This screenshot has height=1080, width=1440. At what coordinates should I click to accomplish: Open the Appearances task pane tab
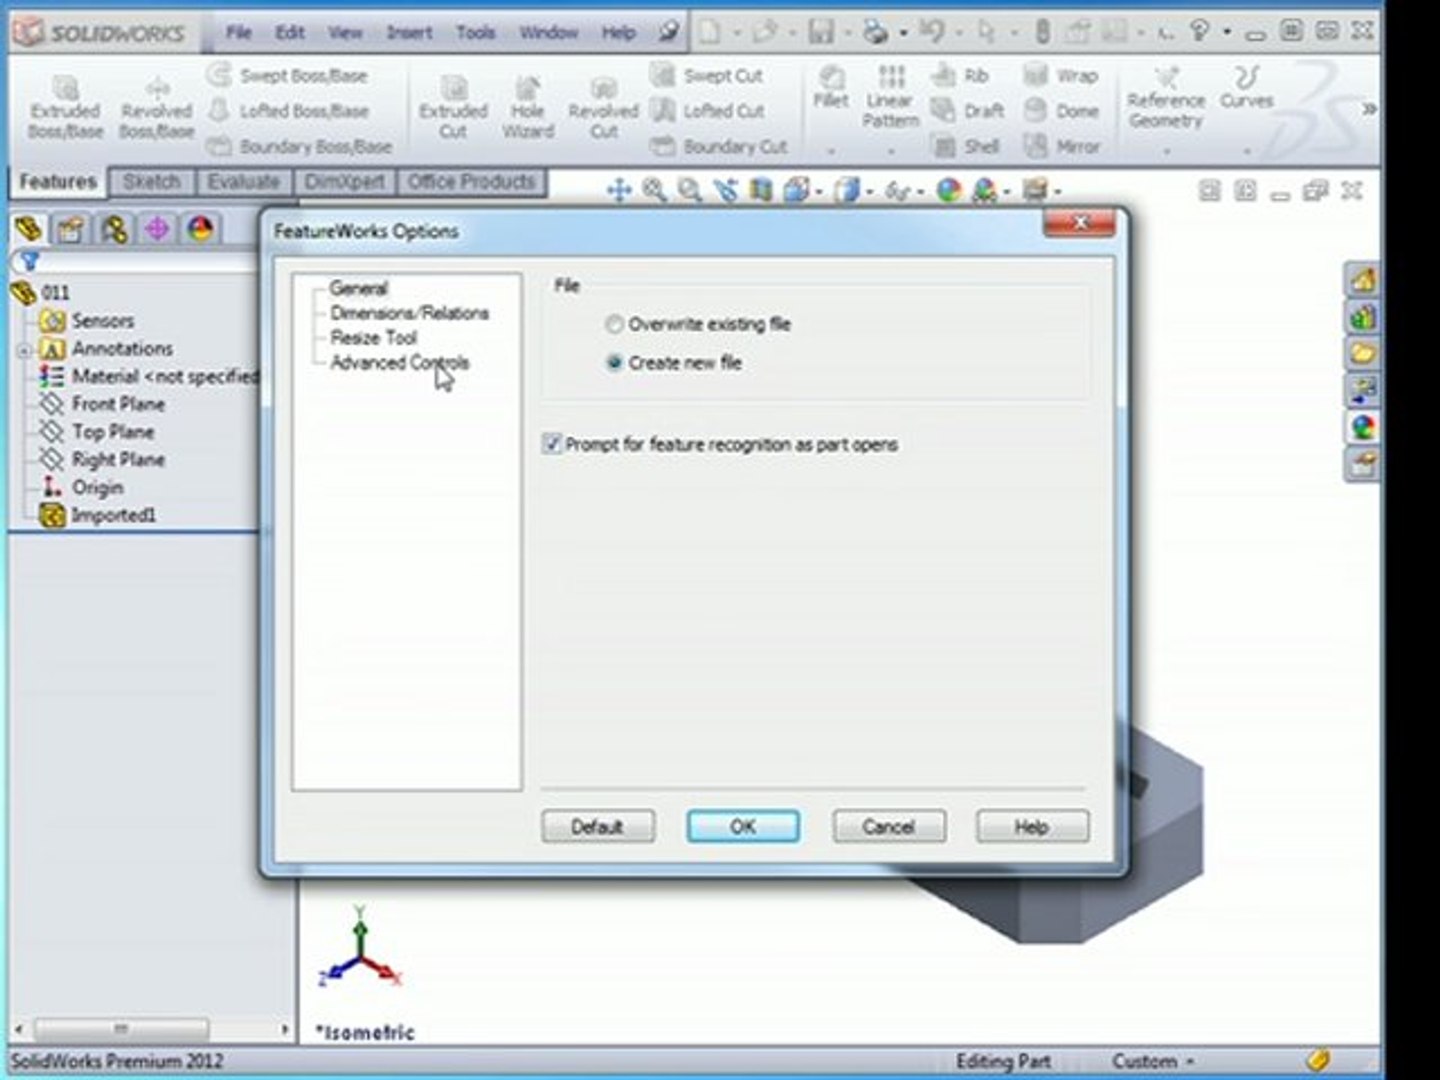[1361, 428]
